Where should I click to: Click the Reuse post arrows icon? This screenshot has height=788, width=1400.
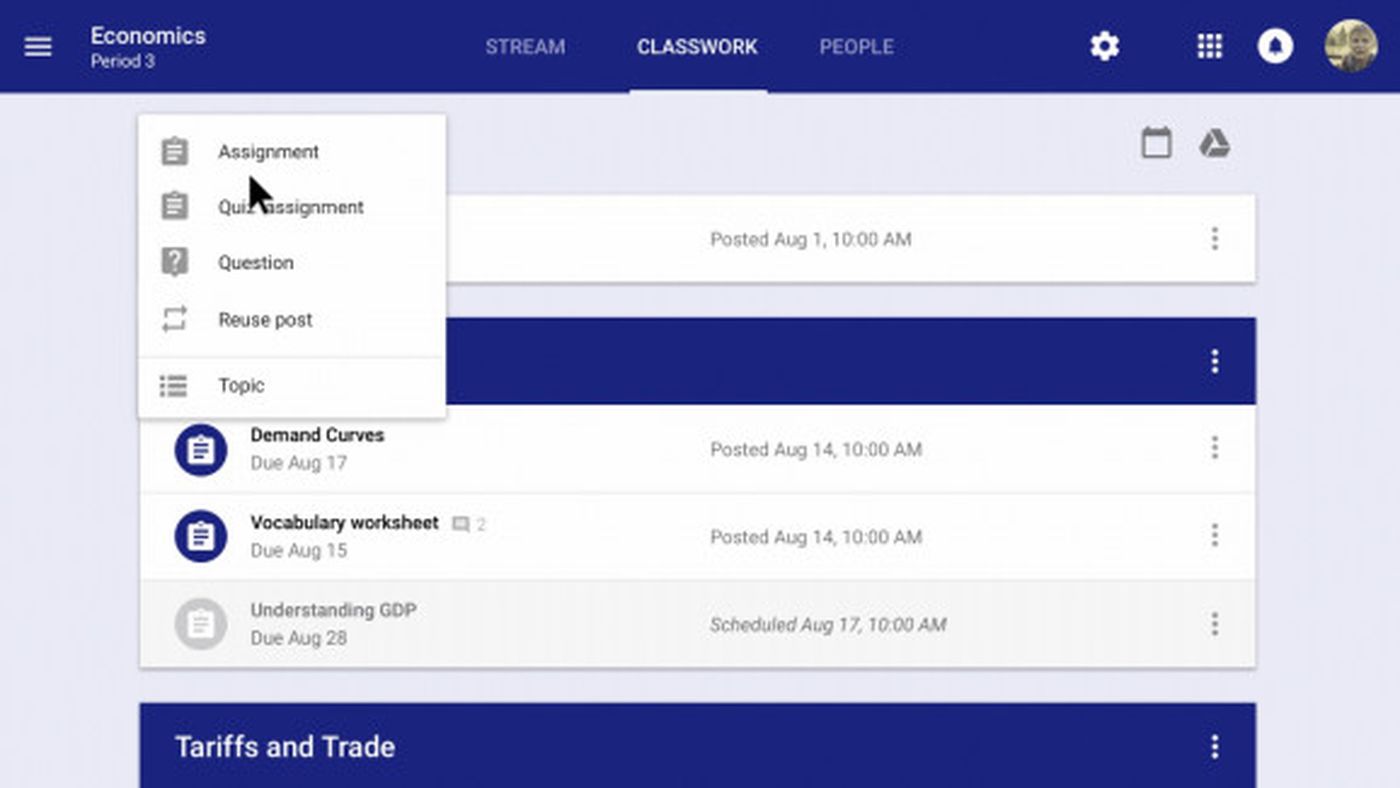174,319
